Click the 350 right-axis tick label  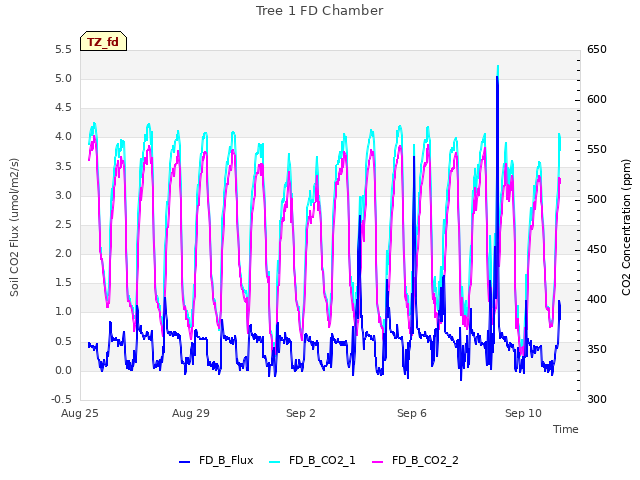pyautogui.click(x=597, y=350)
